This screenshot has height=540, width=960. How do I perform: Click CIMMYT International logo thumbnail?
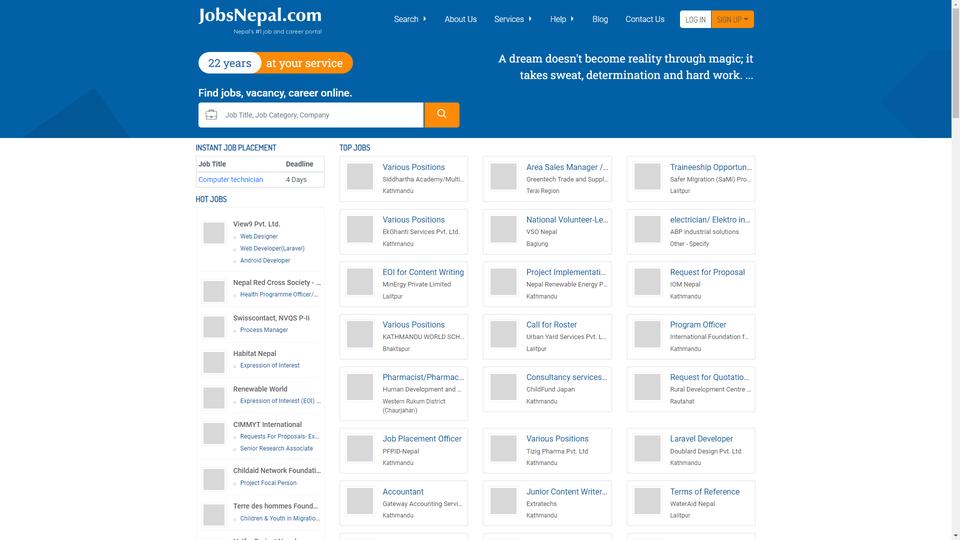[x=214, y=433]
